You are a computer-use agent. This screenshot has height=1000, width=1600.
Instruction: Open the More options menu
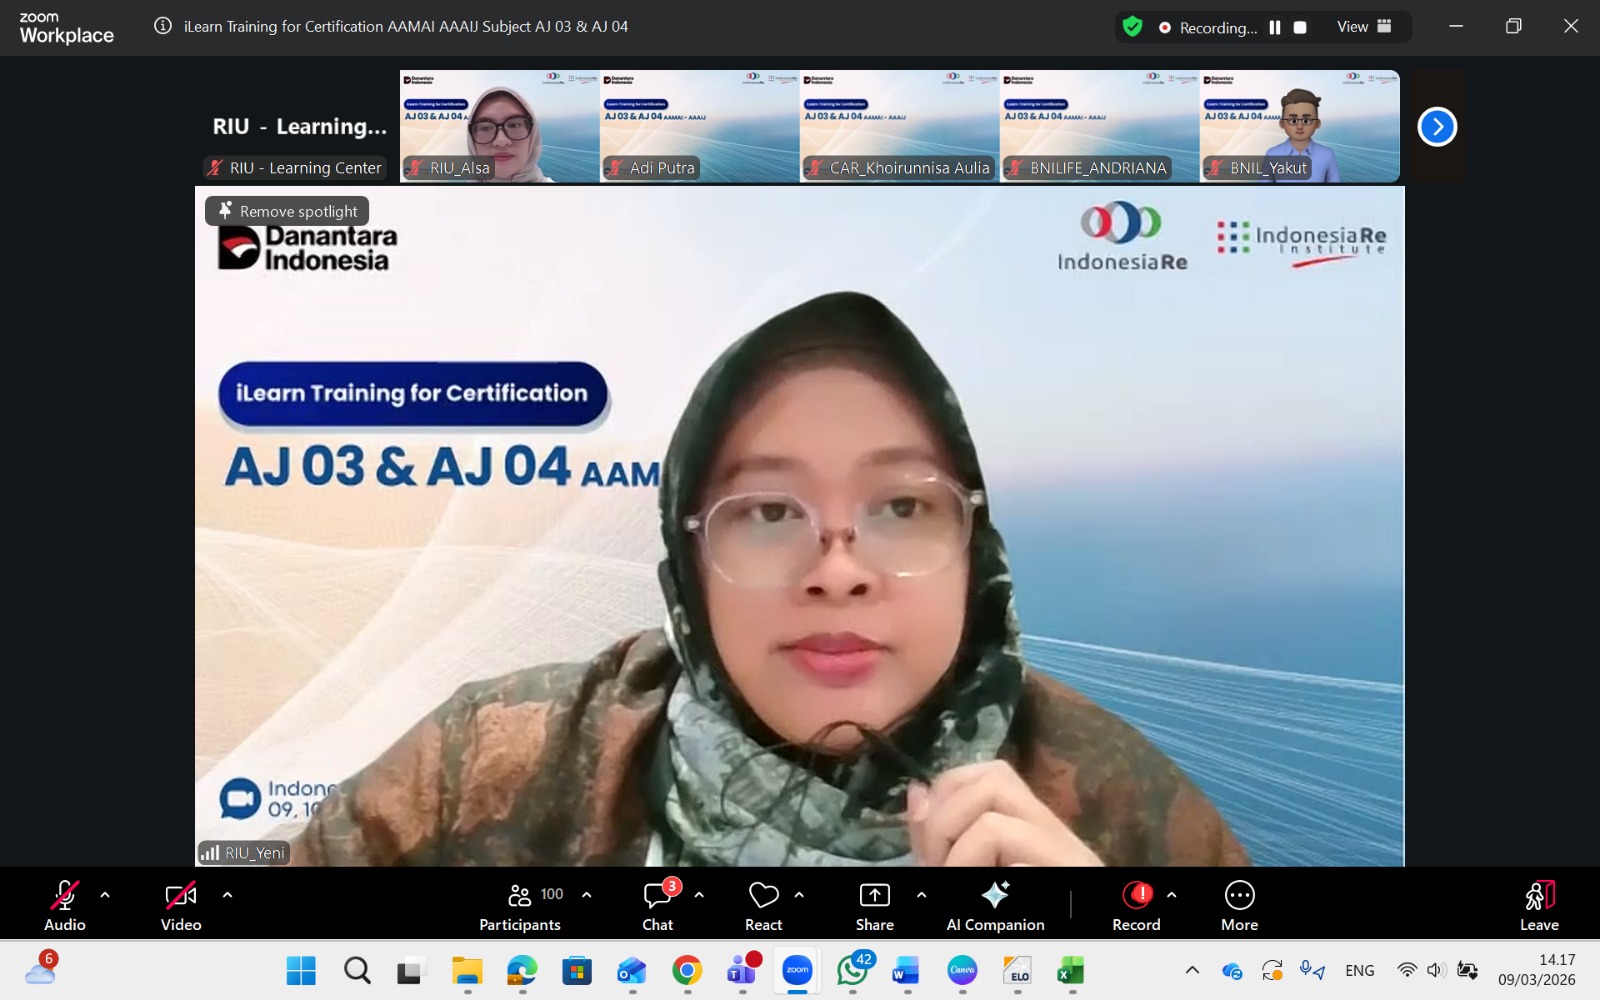[1239, 906]
